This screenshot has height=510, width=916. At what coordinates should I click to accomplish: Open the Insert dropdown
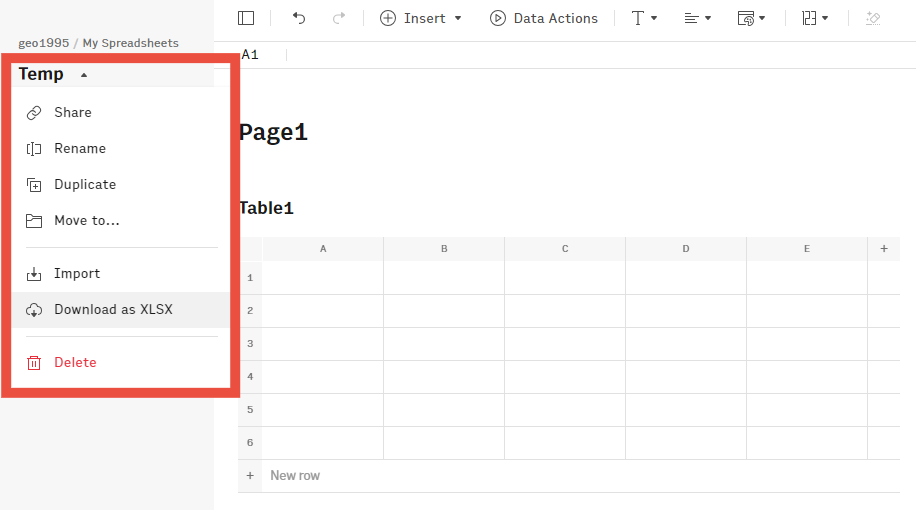point(421,18)
